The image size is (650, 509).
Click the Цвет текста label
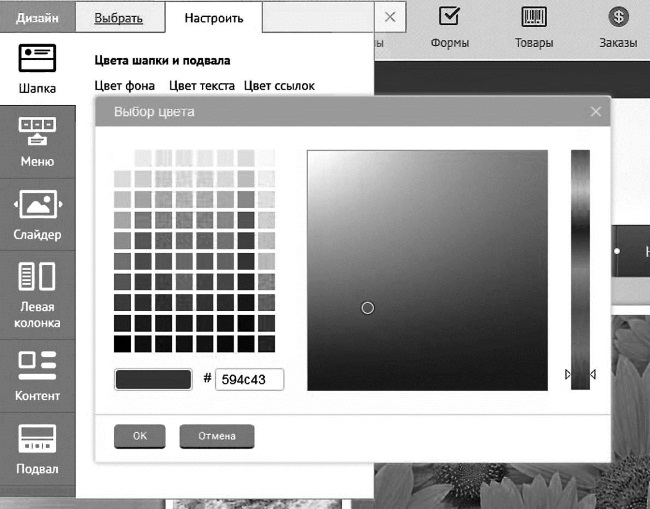point(202,86)
